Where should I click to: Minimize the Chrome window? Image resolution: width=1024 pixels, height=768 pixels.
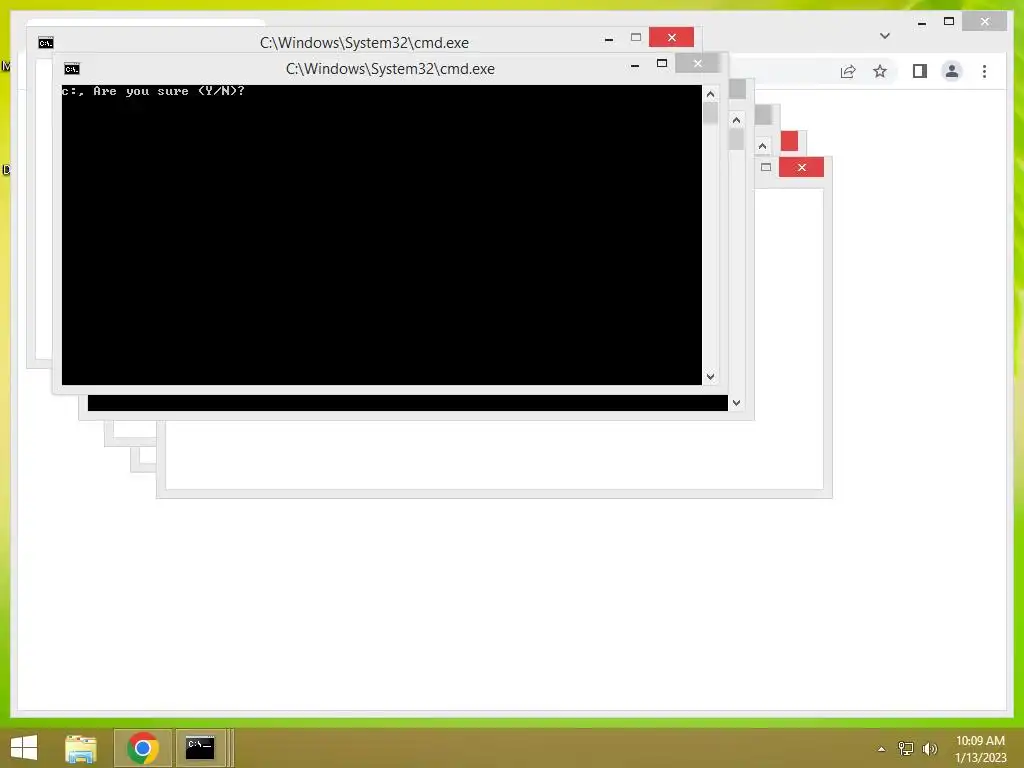(921, 22)
